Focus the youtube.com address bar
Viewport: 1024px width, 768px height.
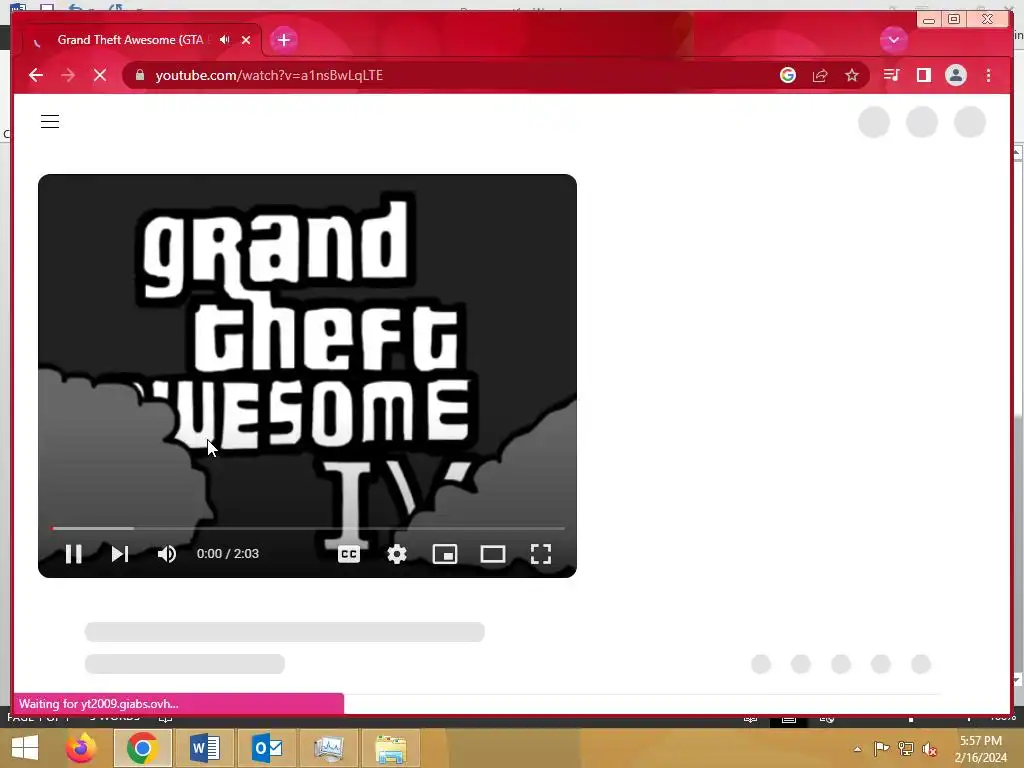click(457, 75)
